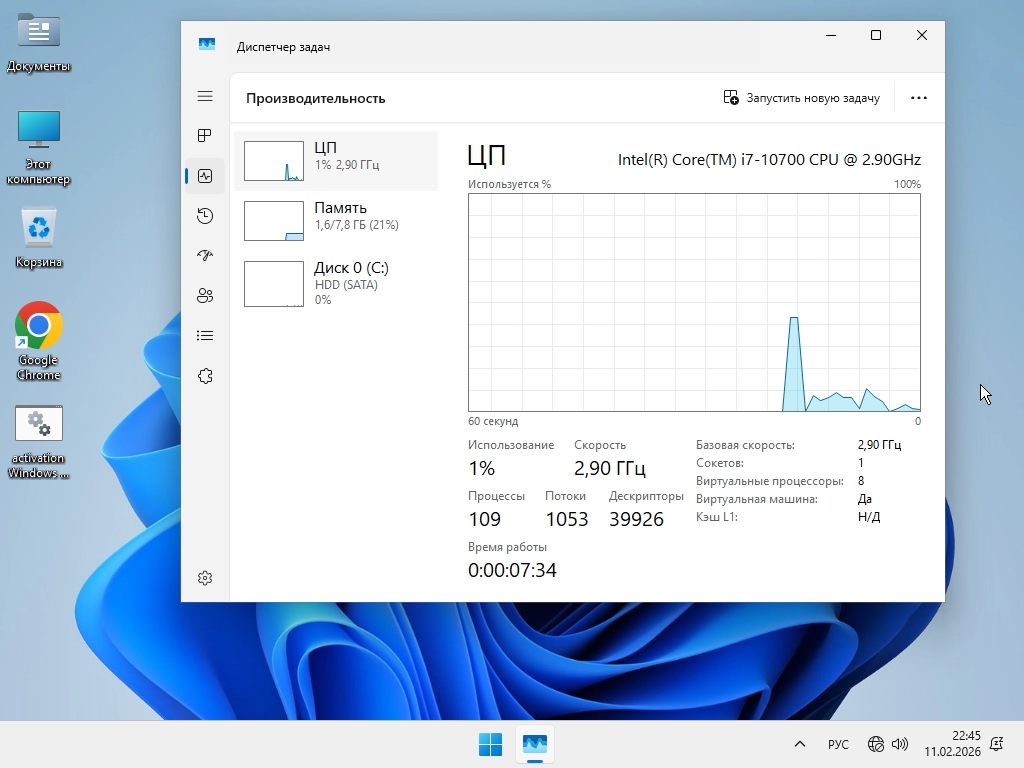Select the Корзина recycle bin icon
The height and width of the screenshot is (768, 1024).
(39, 237)
